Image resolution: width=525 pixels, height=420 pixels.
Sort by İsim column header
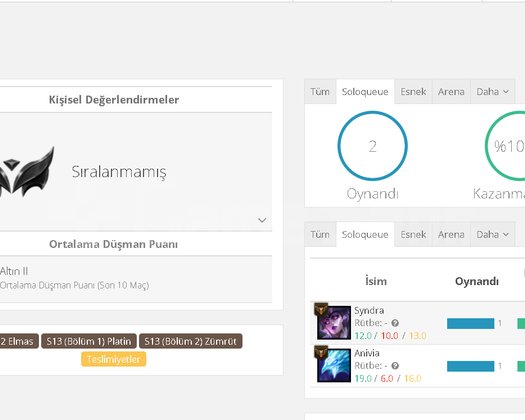pyautogui.click(x=376, y=281)
